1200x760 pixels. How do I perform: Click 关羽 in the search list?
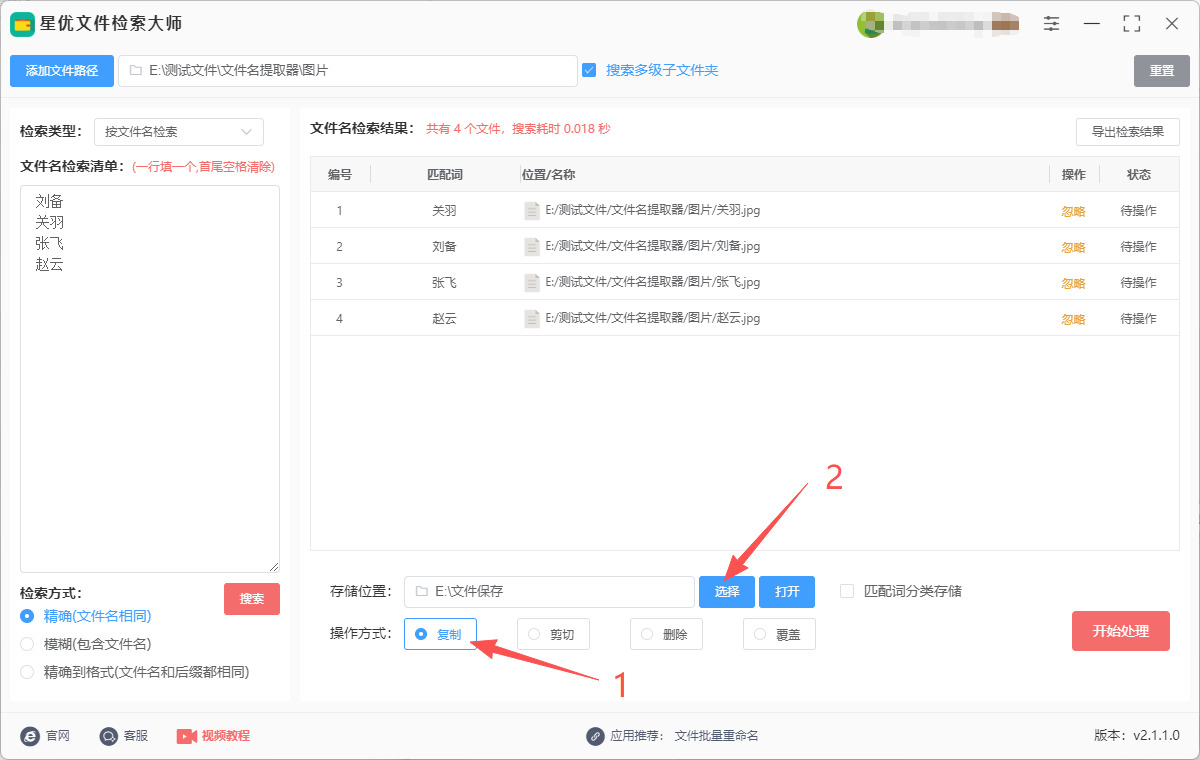coord(49,222)
